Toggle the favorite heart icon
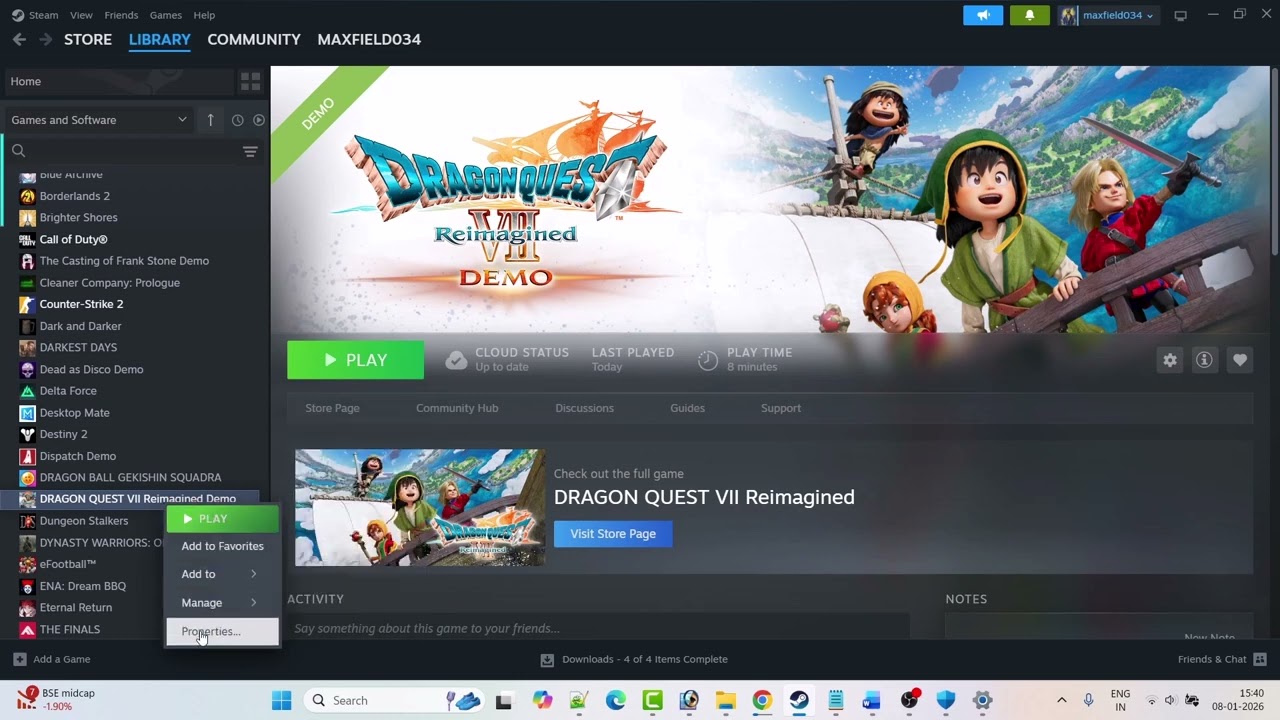The image size is (1280, 720). (x=1240, y=360)
